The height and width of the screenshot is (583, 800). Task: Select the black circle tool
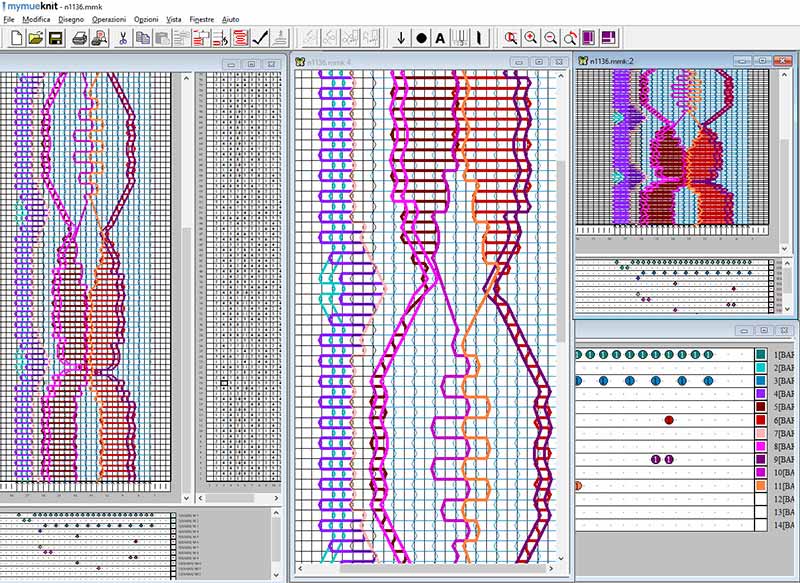pyautogui.click(x=421, y=38)
